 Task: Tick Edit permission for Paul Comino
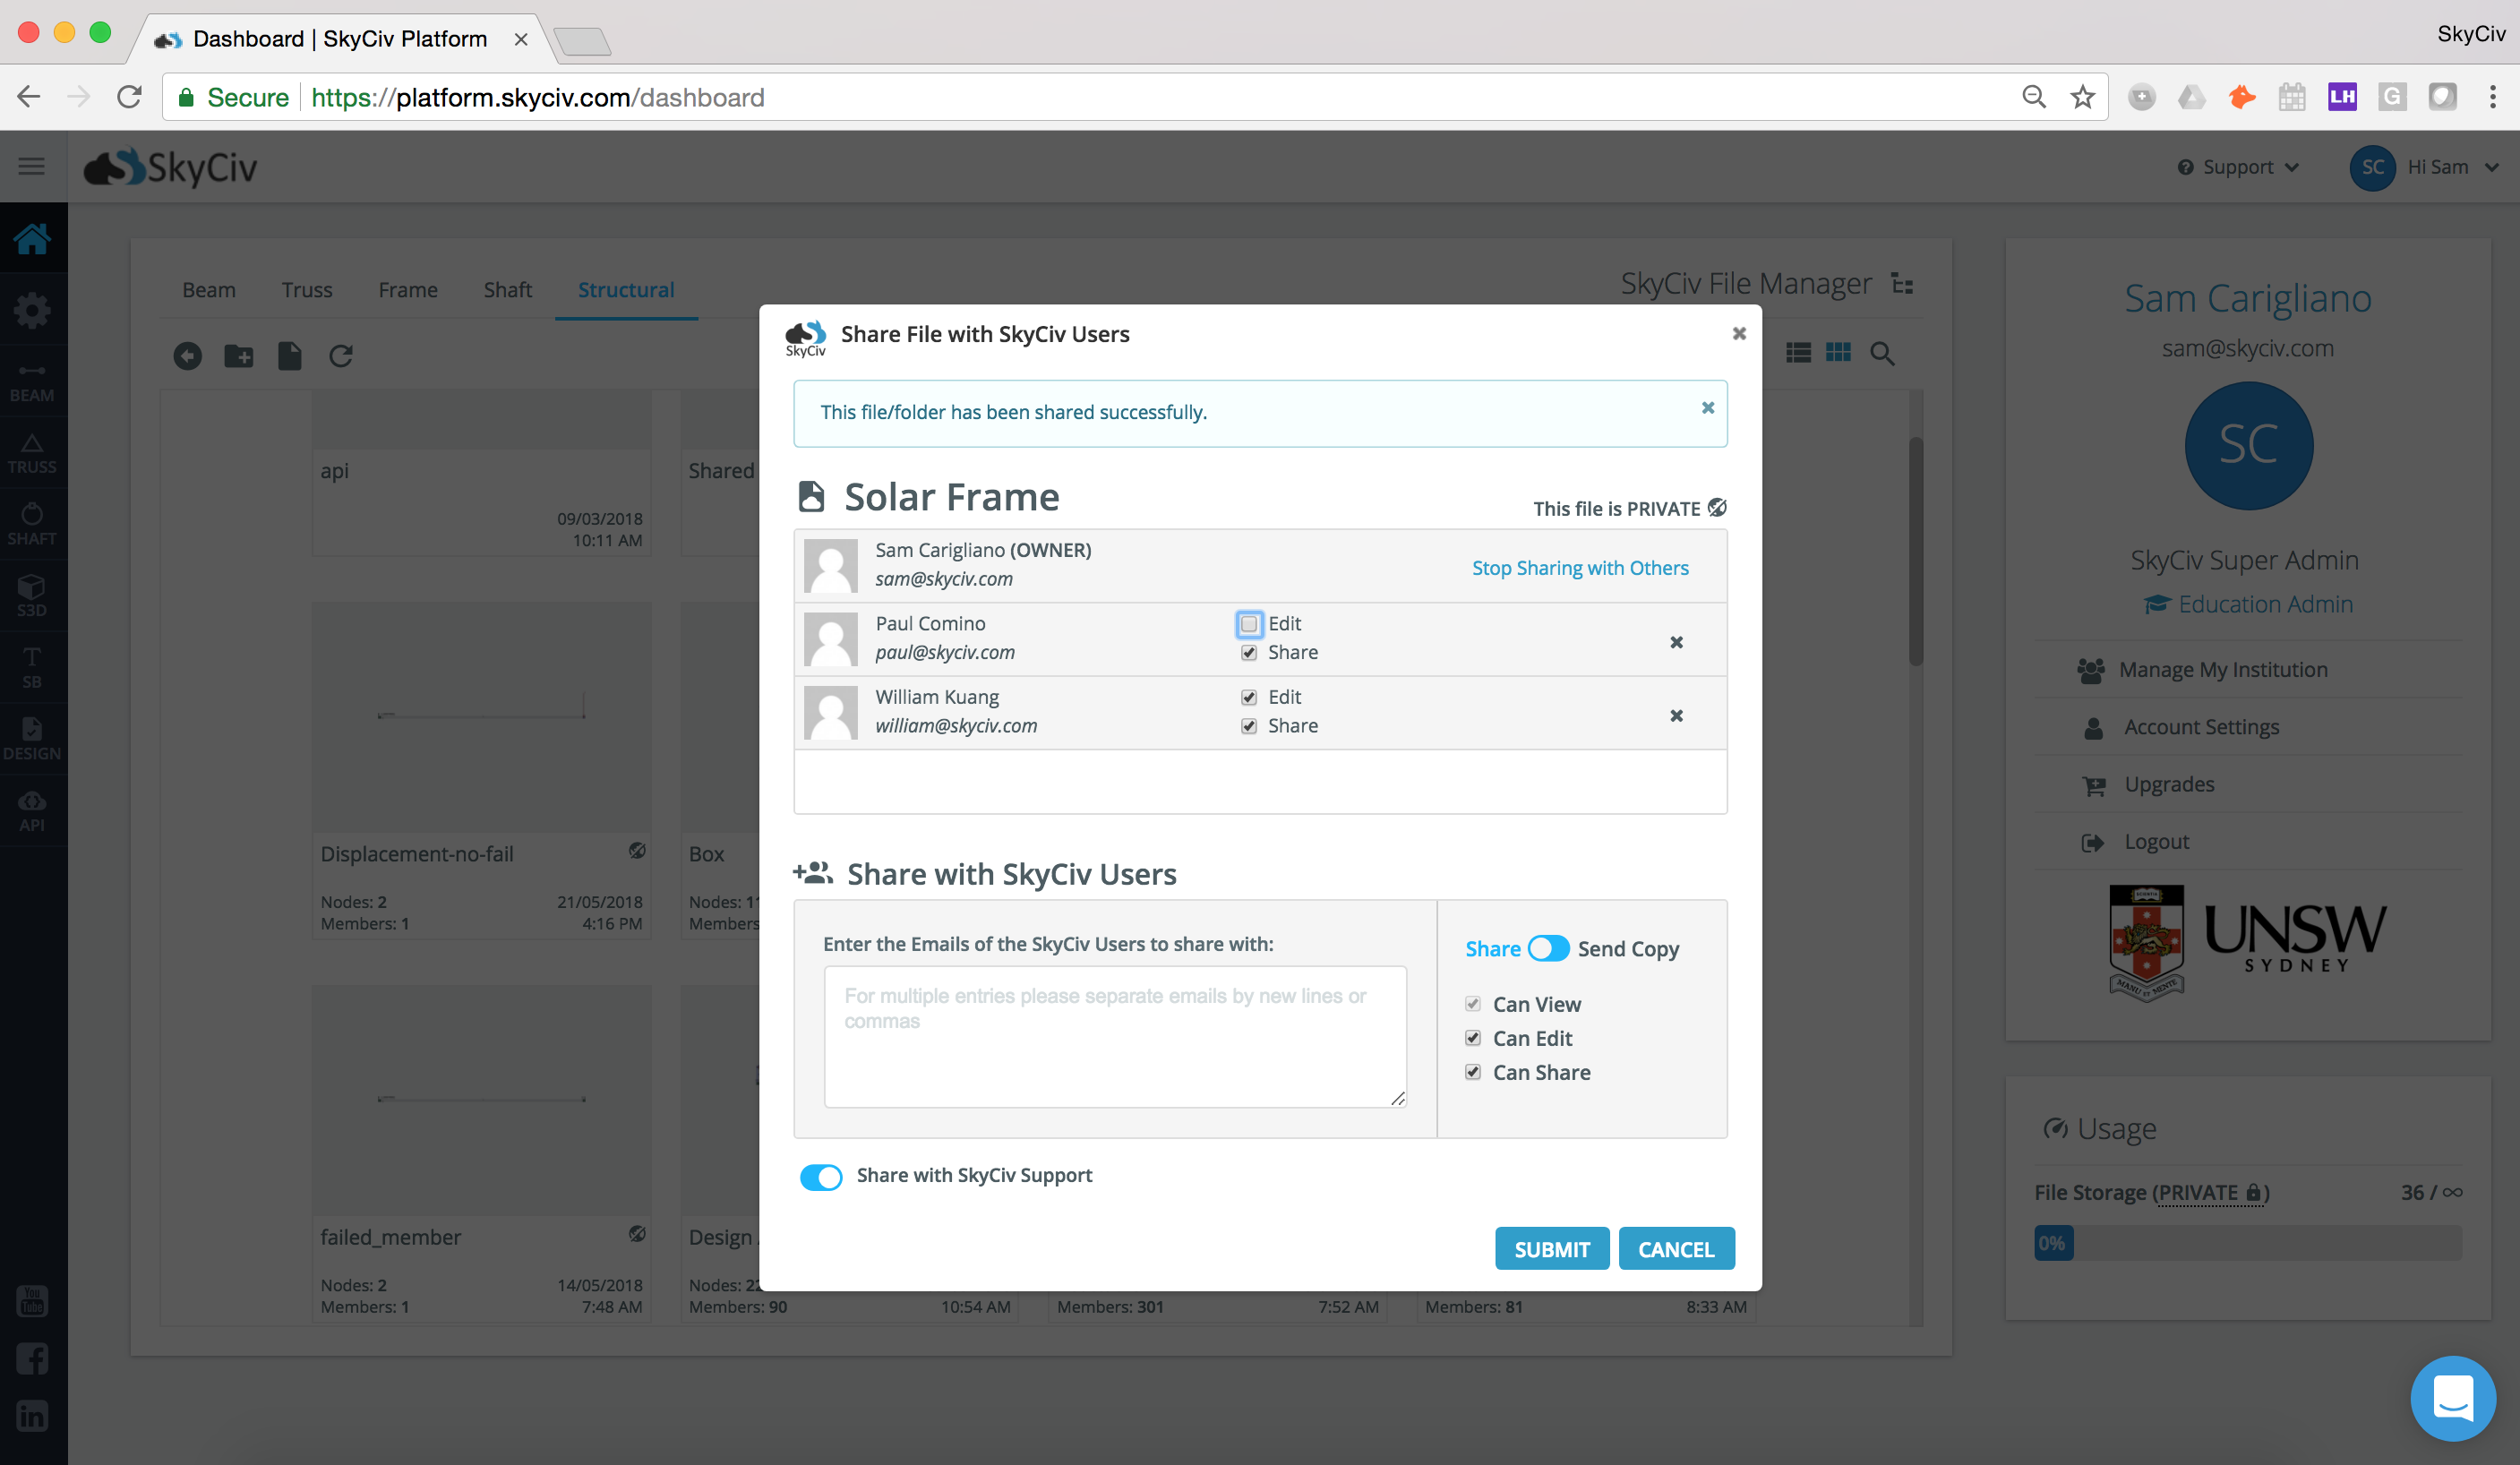click(x=1249, y=624)
